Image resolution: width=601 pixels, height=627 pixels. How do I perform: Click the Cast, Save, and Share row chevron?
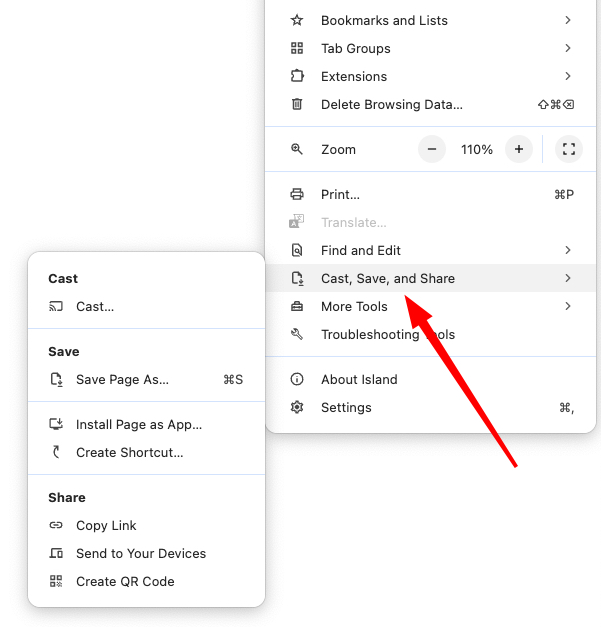(568, 278)
